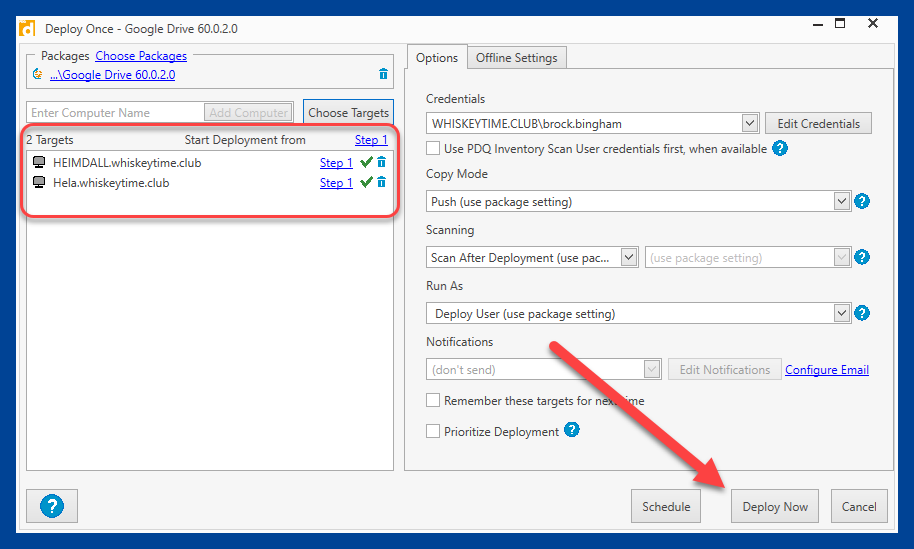This screenshot has height=549, width=914.
Task: Click the 2 Targets count label
Action: click(x=50, y=140)
